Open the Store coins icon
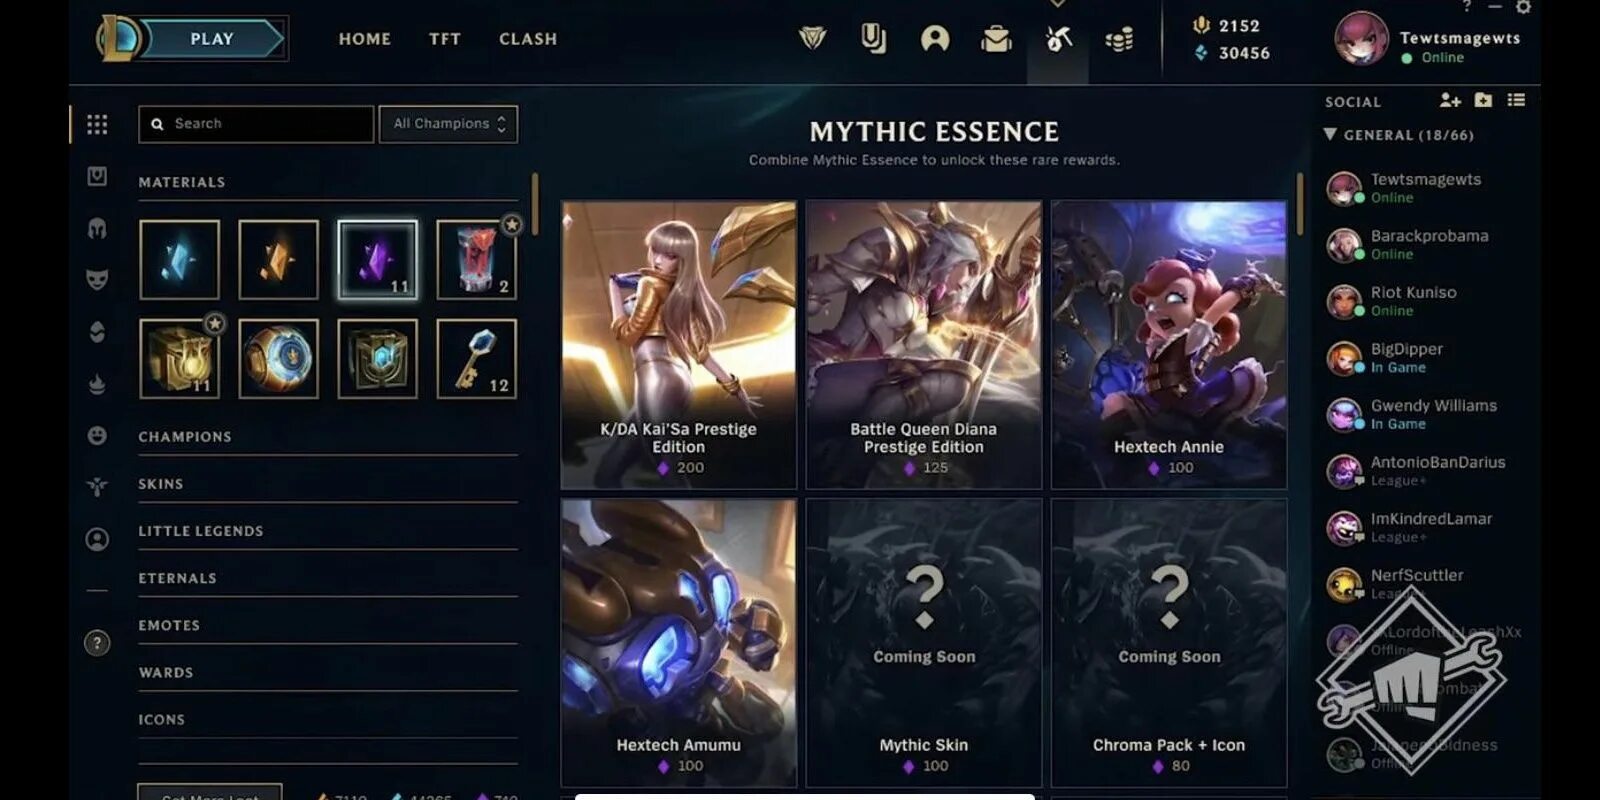The image size is (1600, 800). pyautogui.click(x=1119, y=40)
